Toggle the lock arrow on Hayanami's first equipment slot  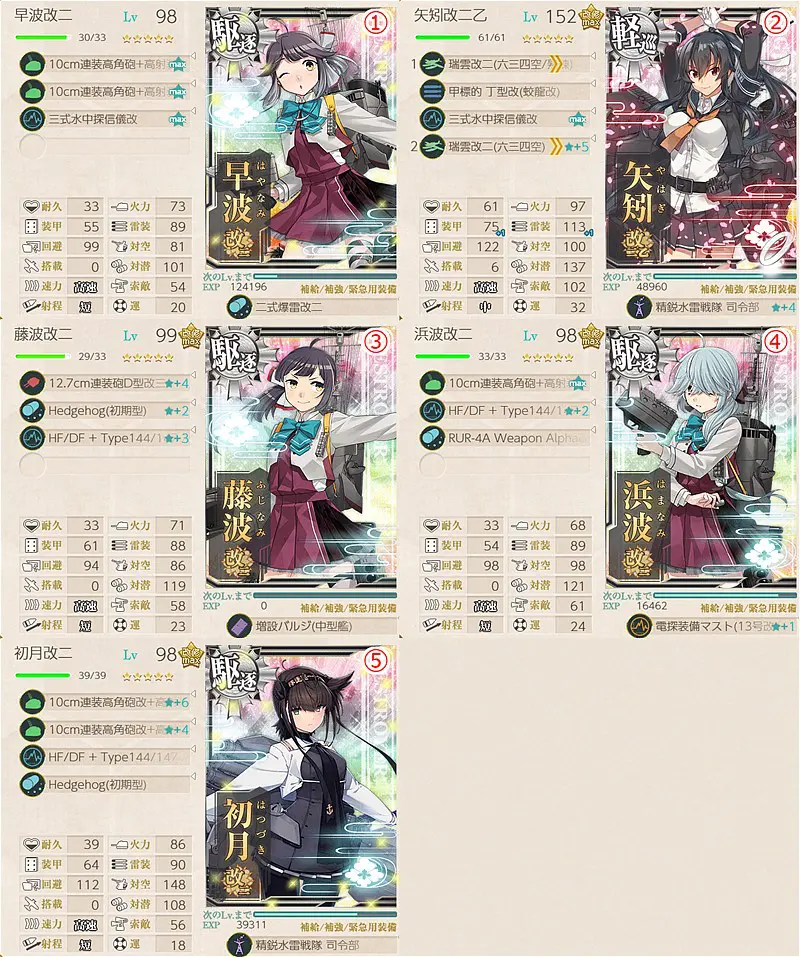(x=193, y=57)
